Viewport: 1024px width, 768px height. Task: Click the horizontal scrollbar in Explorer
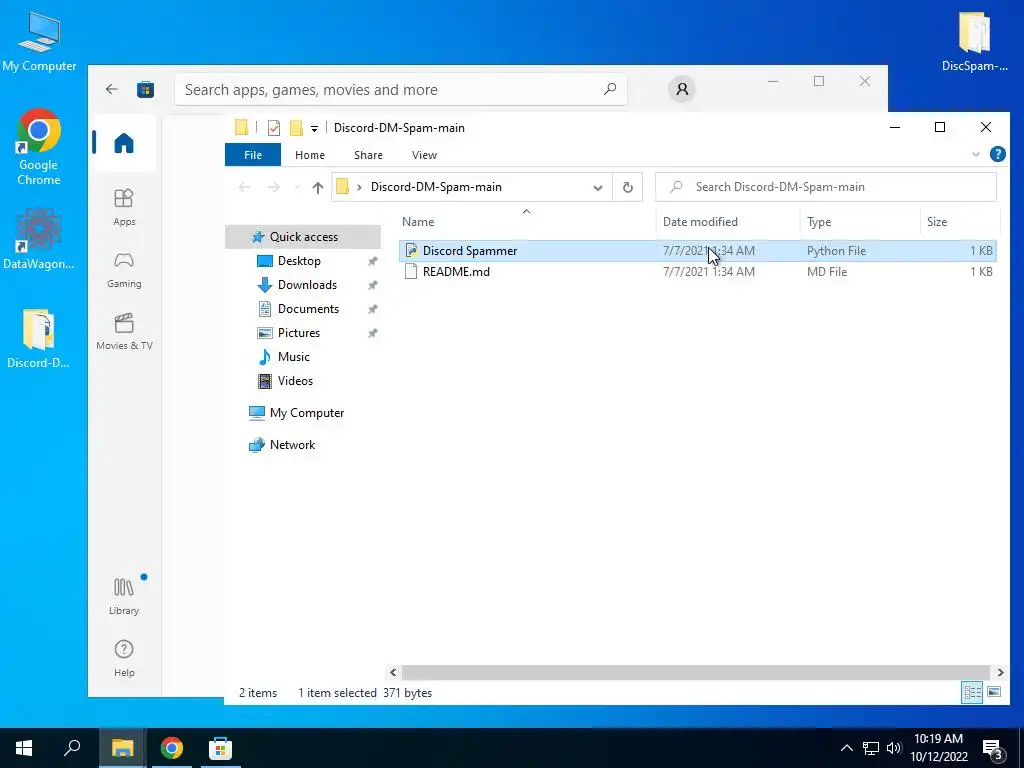696,673
